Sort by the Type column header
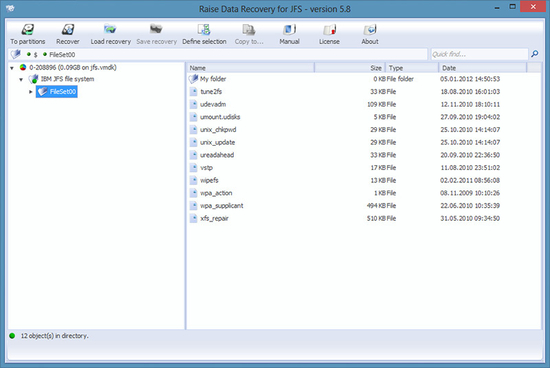This screenshot has width=550, height=368. 412,68
